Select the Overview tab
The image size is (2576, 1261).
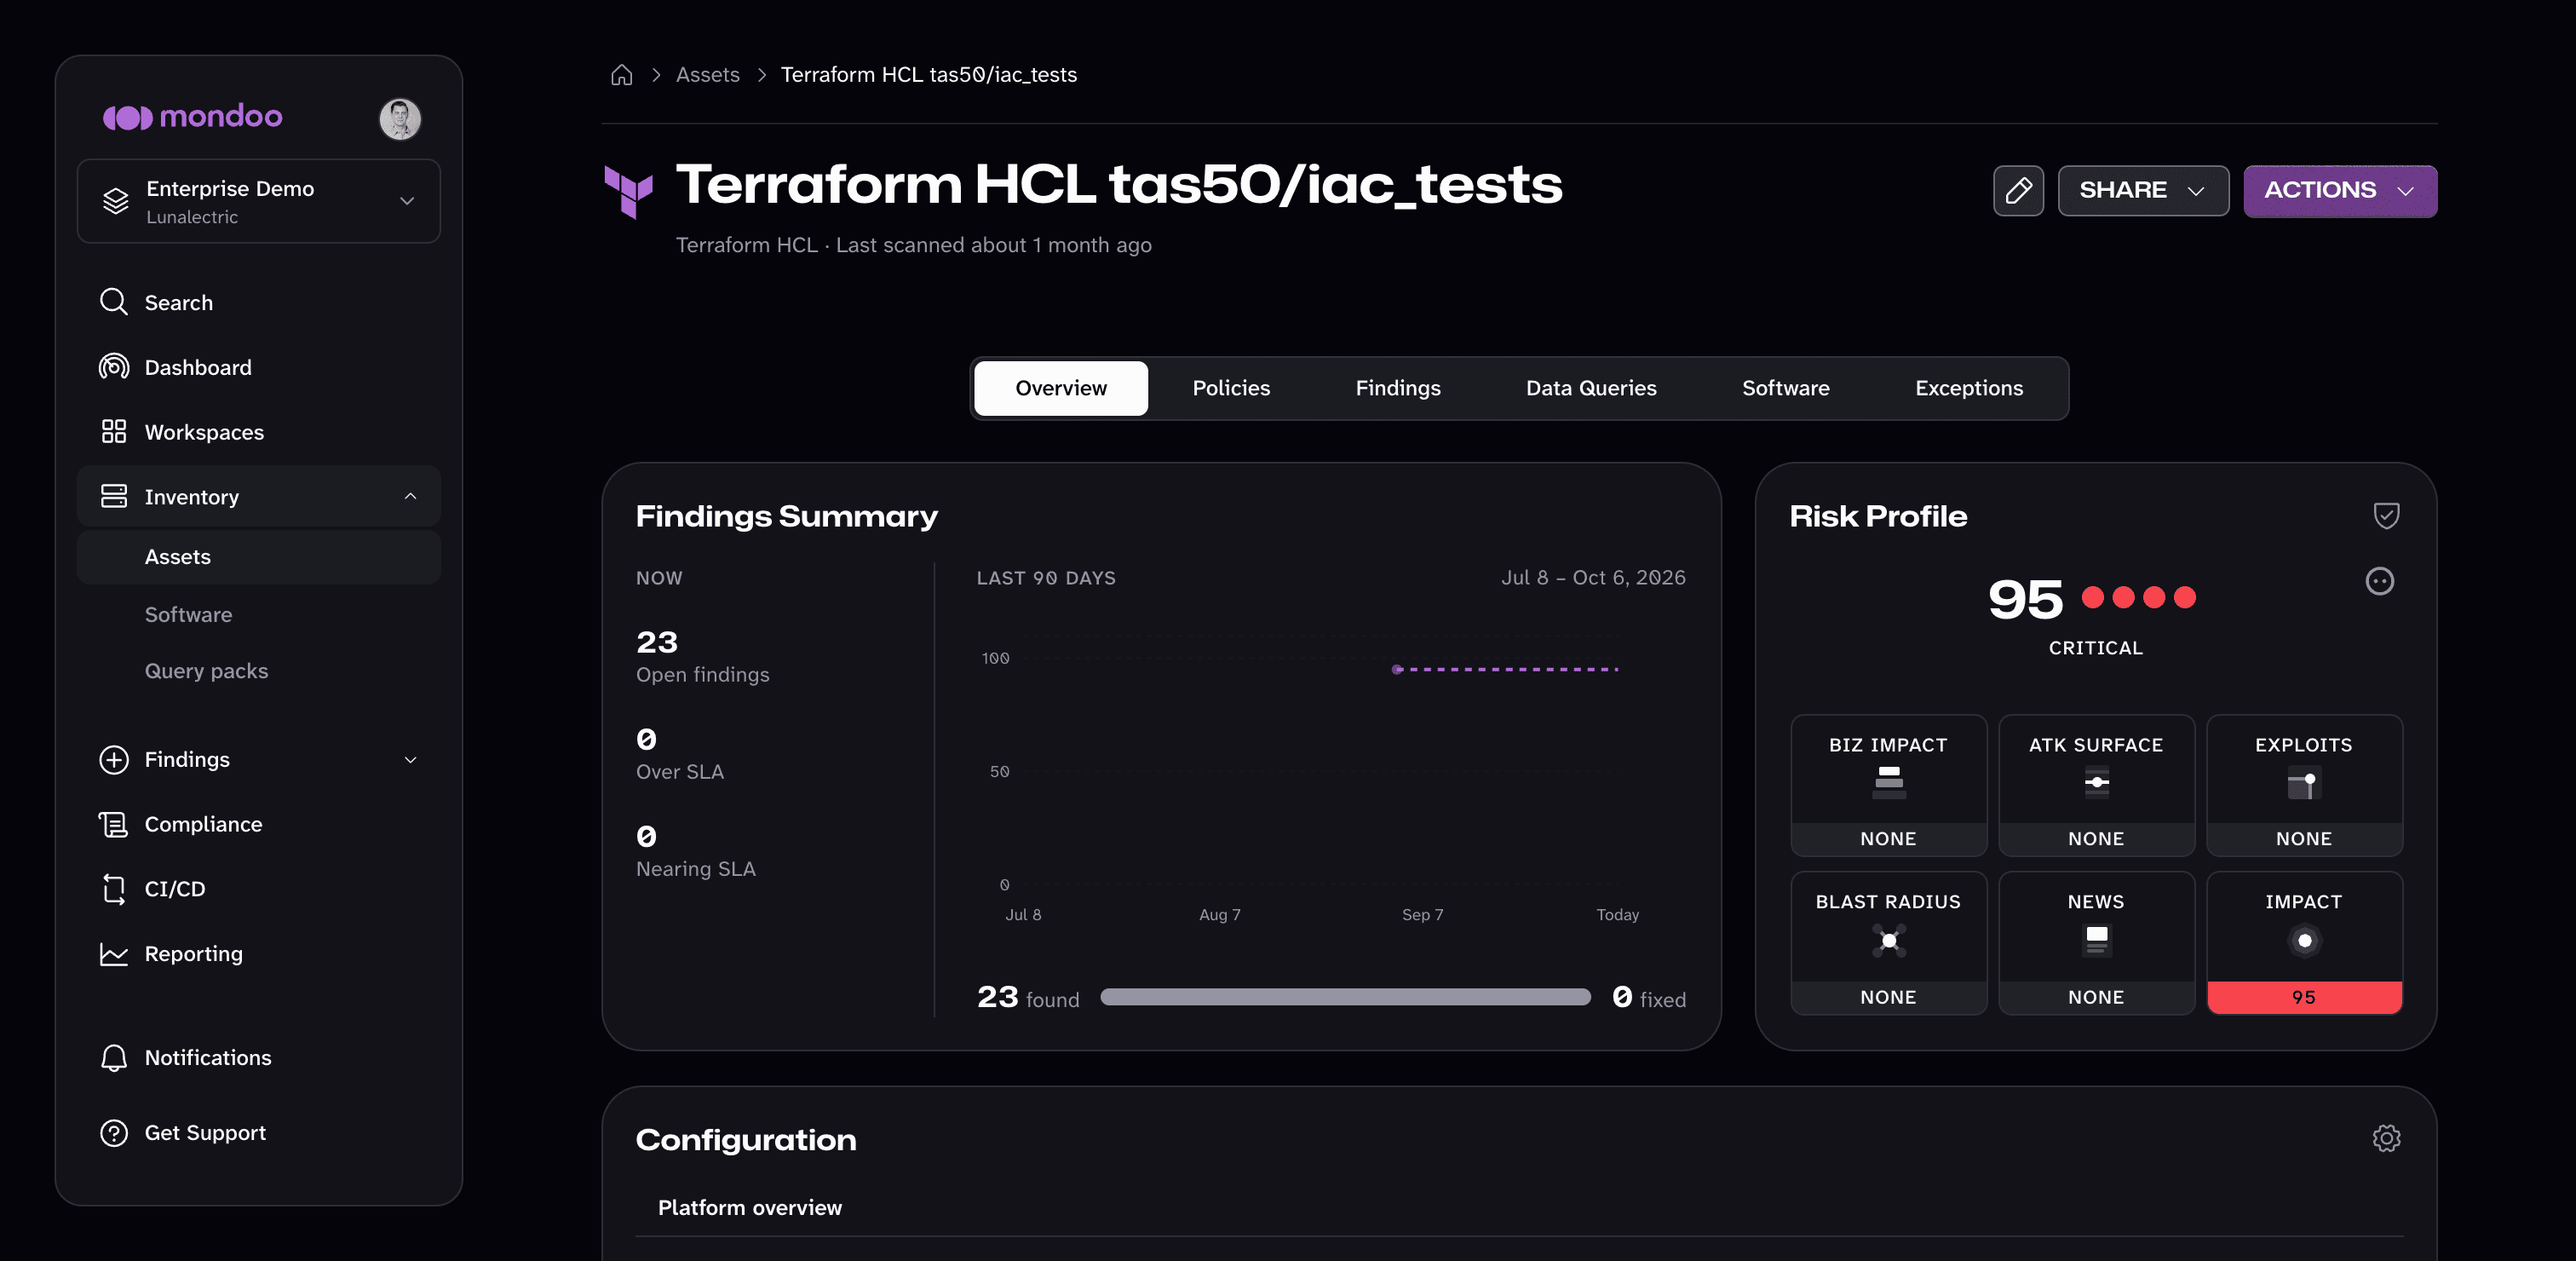pos(1061,388)
